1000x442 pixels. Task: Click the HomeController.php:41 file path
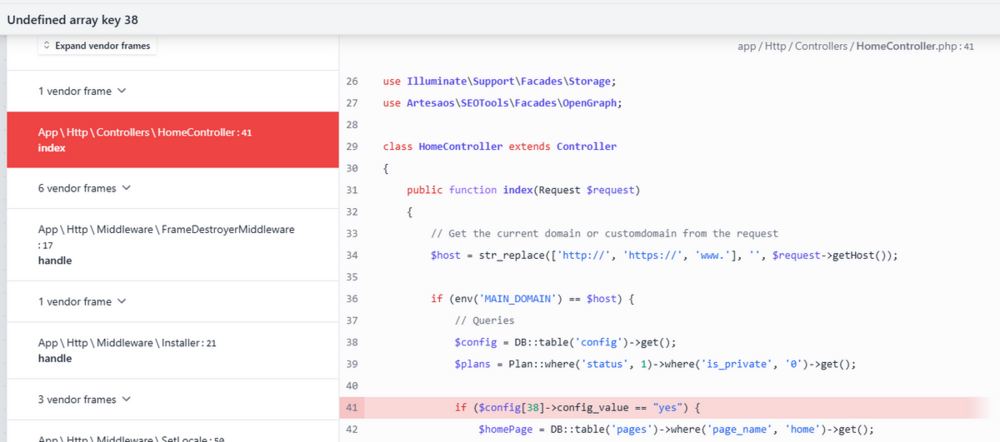click(855, 46)
